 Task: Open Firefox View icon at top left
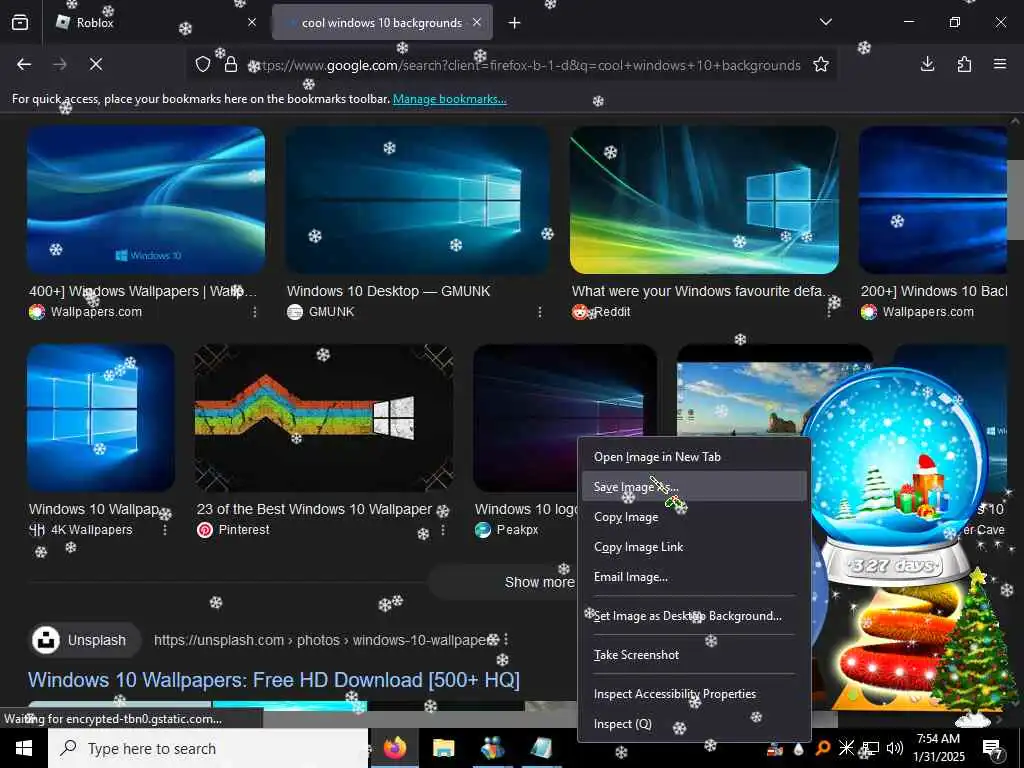(20, 22)
